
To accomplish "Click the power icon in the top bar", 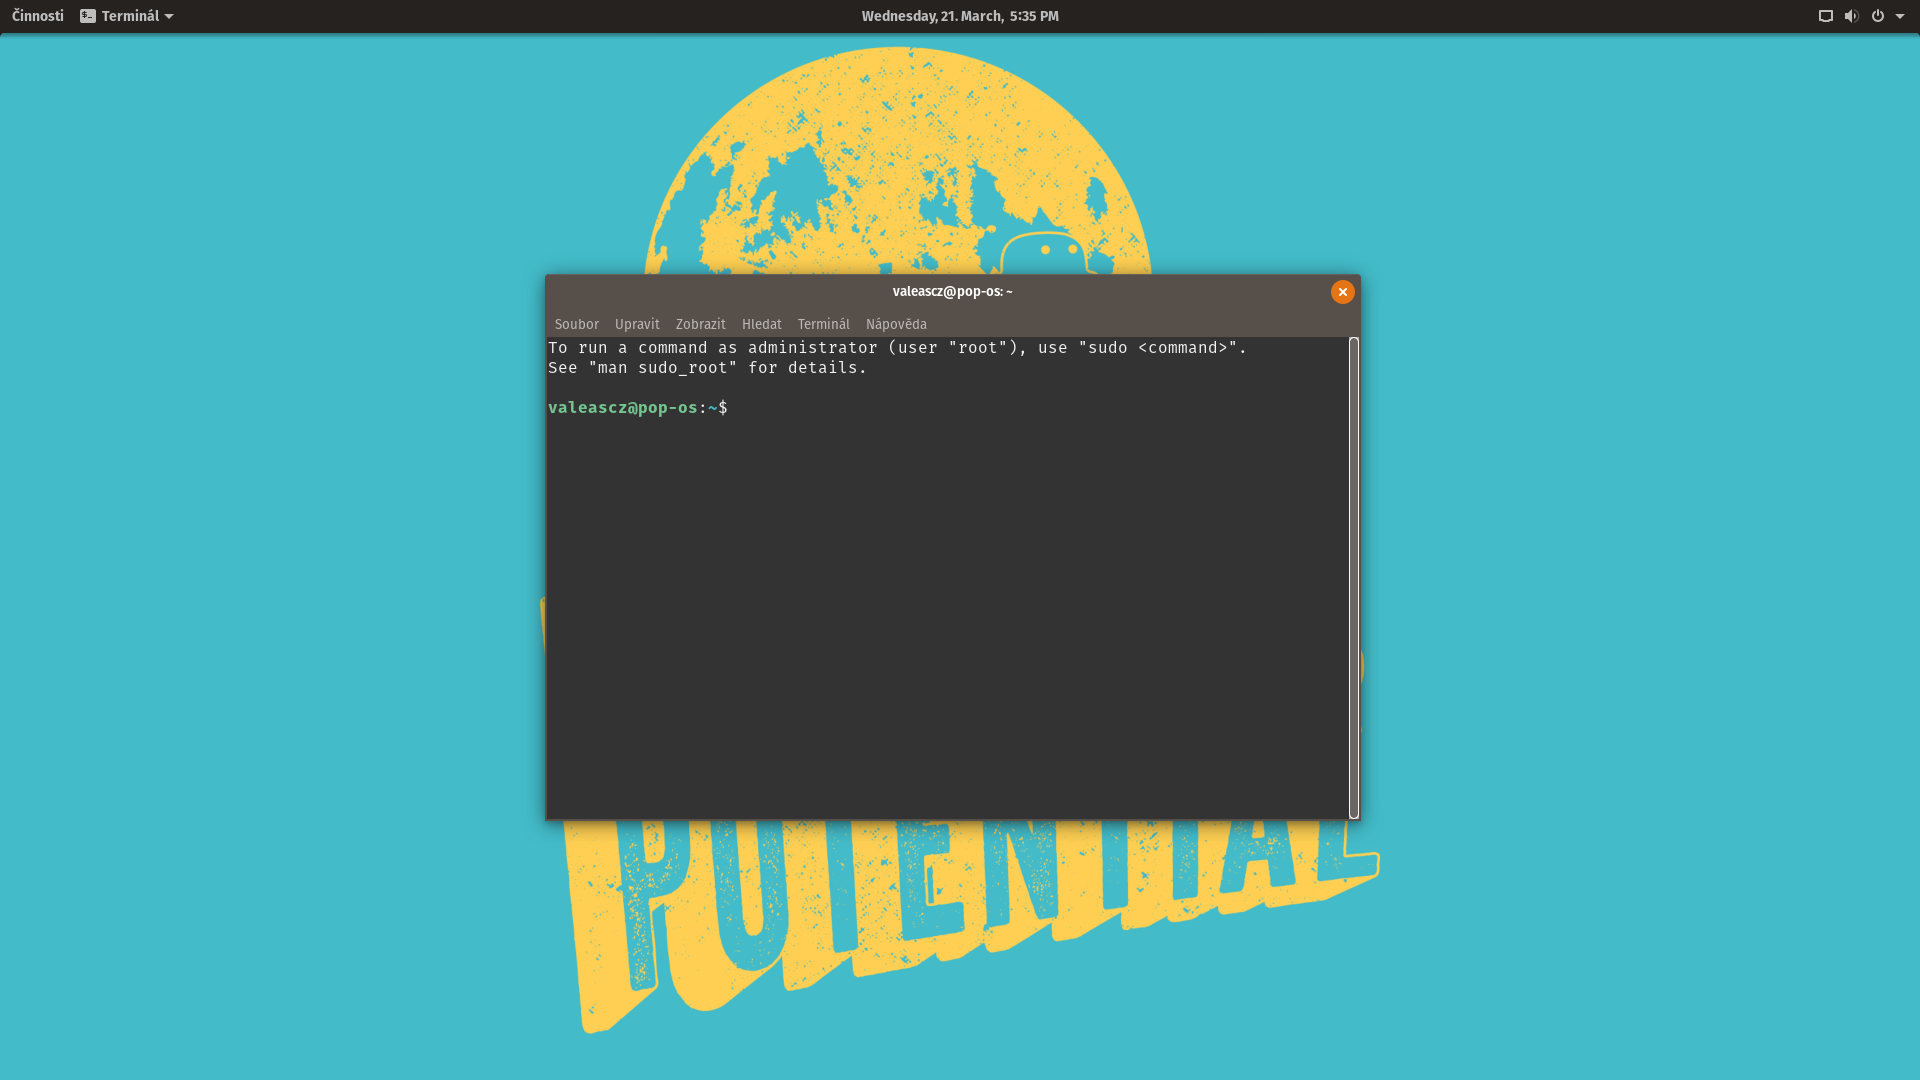I will tap(1877, 16).
